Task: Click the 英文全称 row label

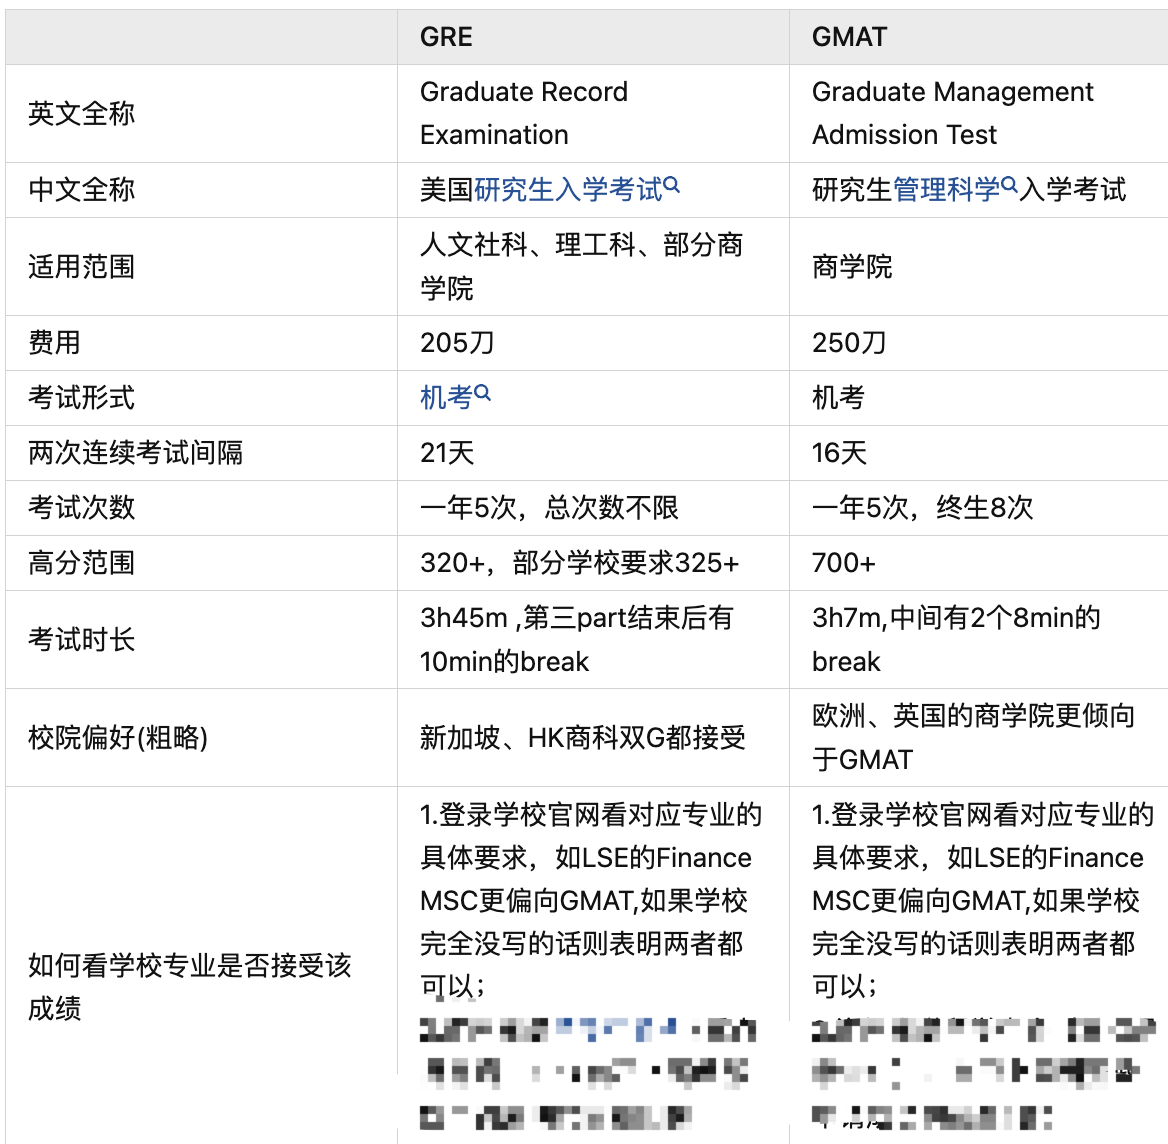Action: [x=81, y=114]
